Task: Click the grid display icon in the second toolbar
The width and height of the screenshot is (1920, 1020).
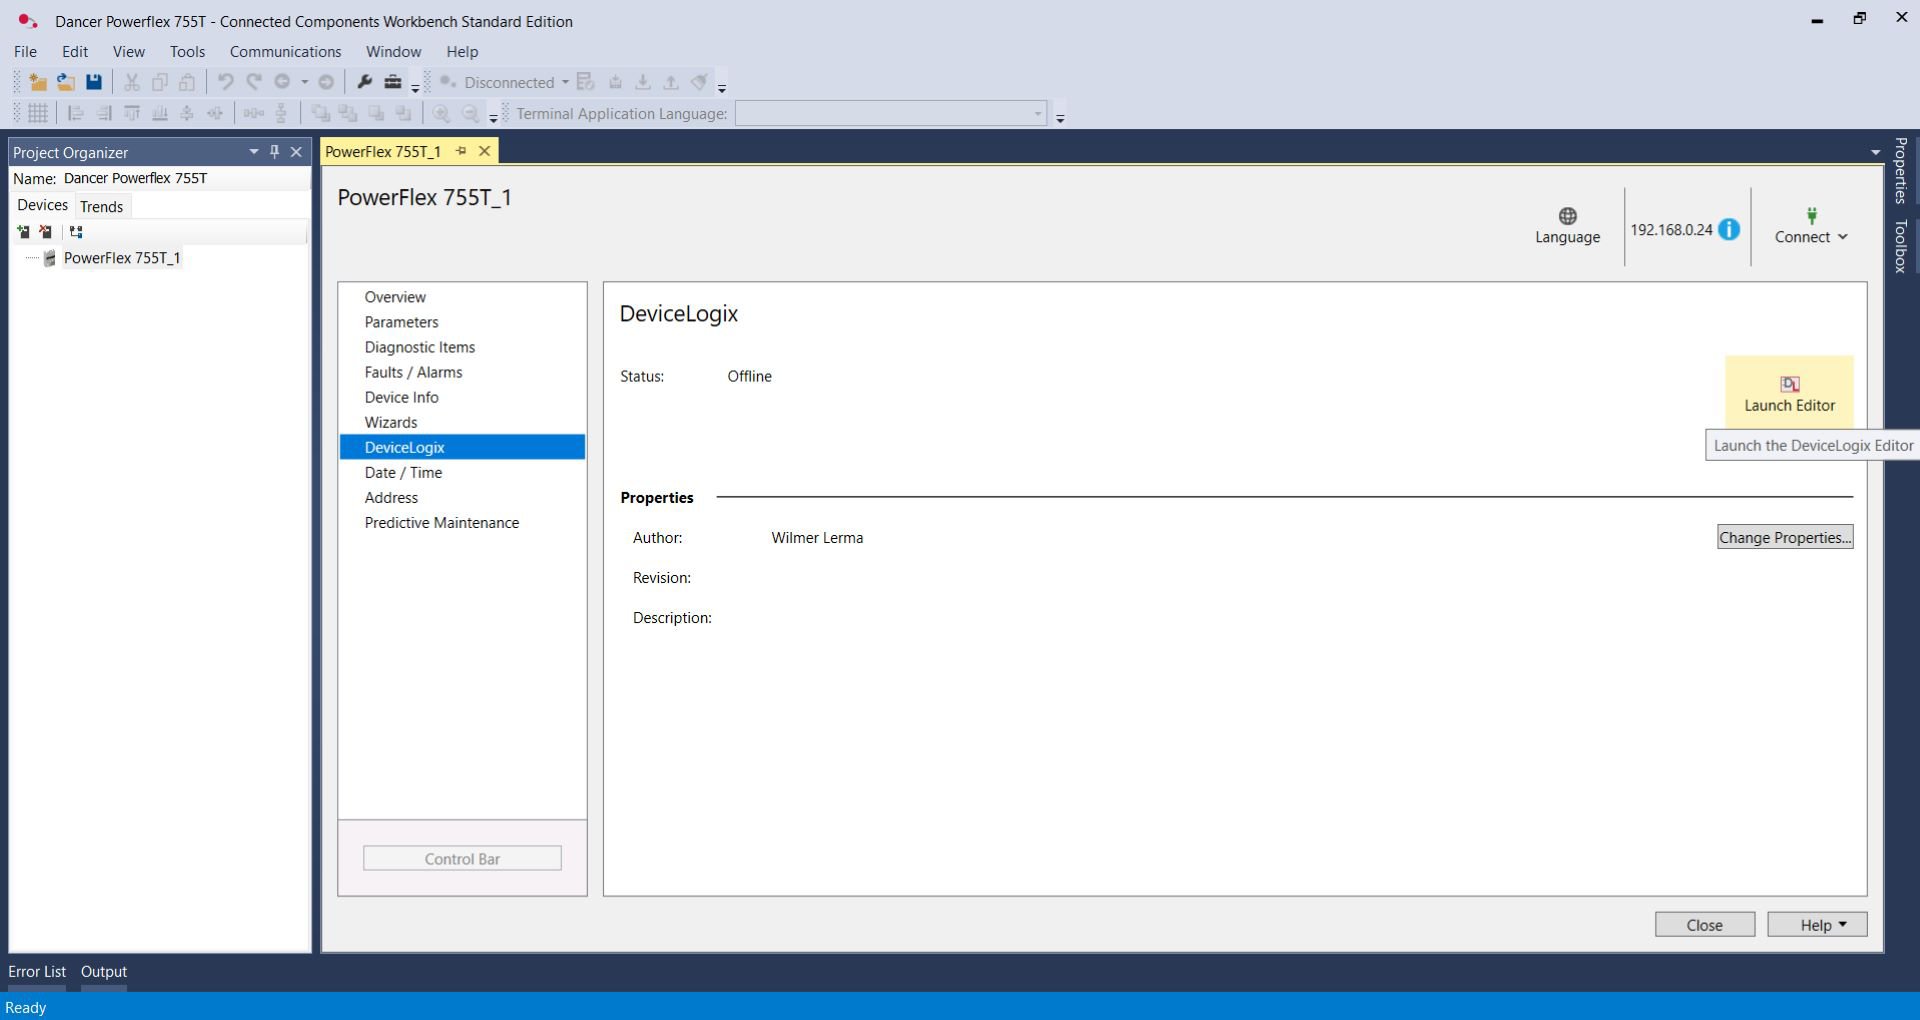Action: click(38, 113)
